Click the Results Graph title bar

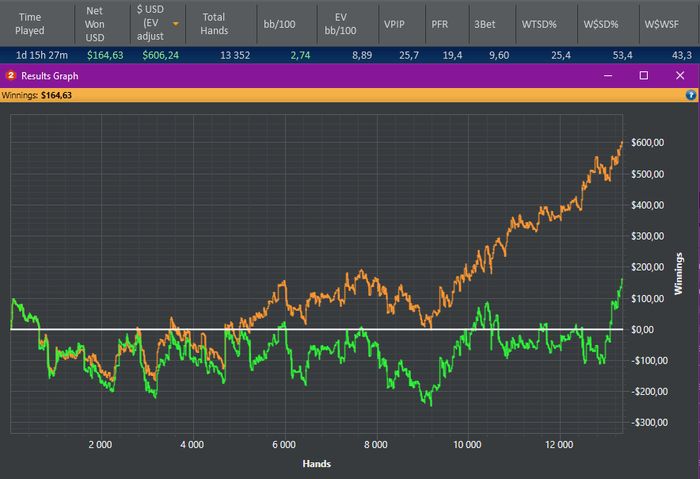(300, 76)
